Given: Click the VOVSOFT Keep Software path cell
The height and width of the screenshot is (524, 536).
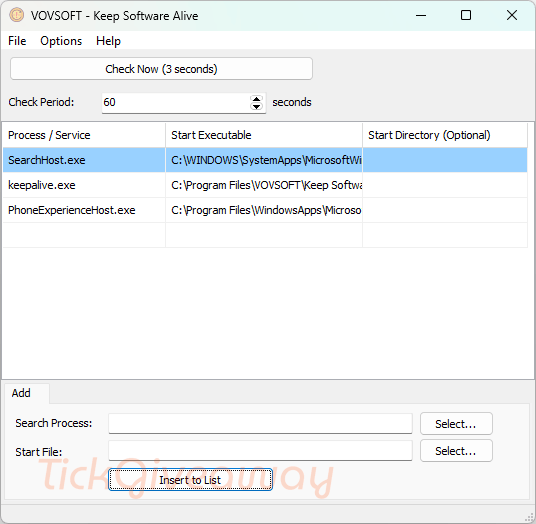Looking at the screenshot, I should (x=264, y=185).
